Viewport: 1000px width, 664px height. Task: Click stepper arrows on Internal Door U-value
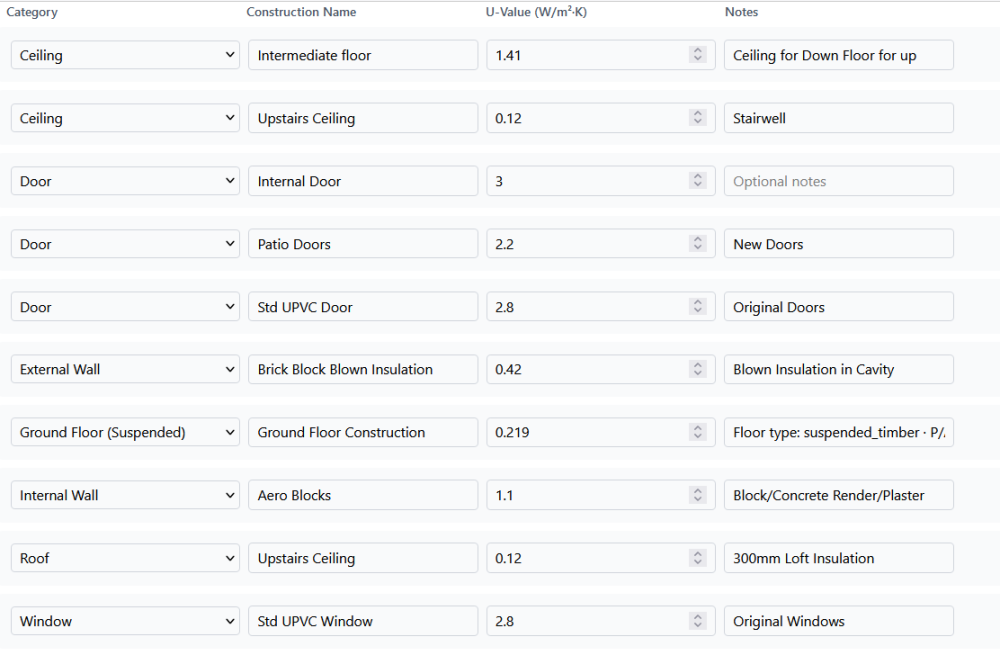(698, 181)
